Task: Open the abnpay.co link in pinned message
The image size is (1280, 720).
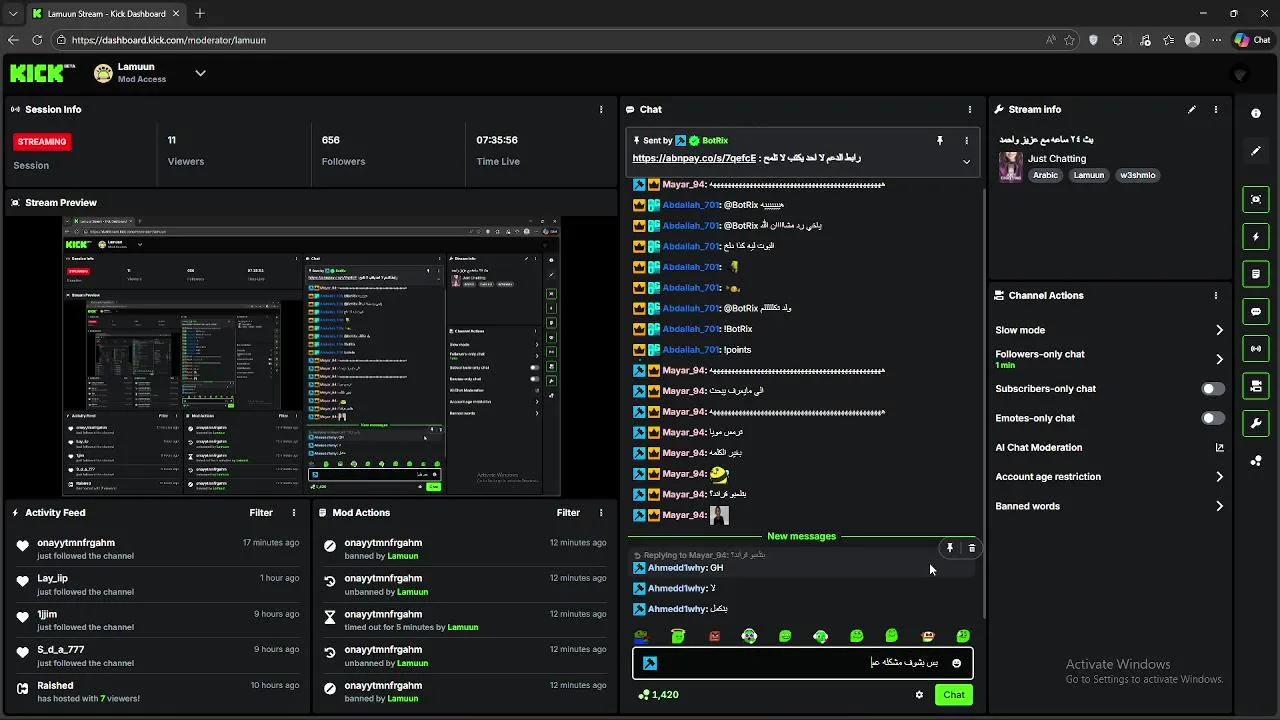Action: (x=694, y=158)
